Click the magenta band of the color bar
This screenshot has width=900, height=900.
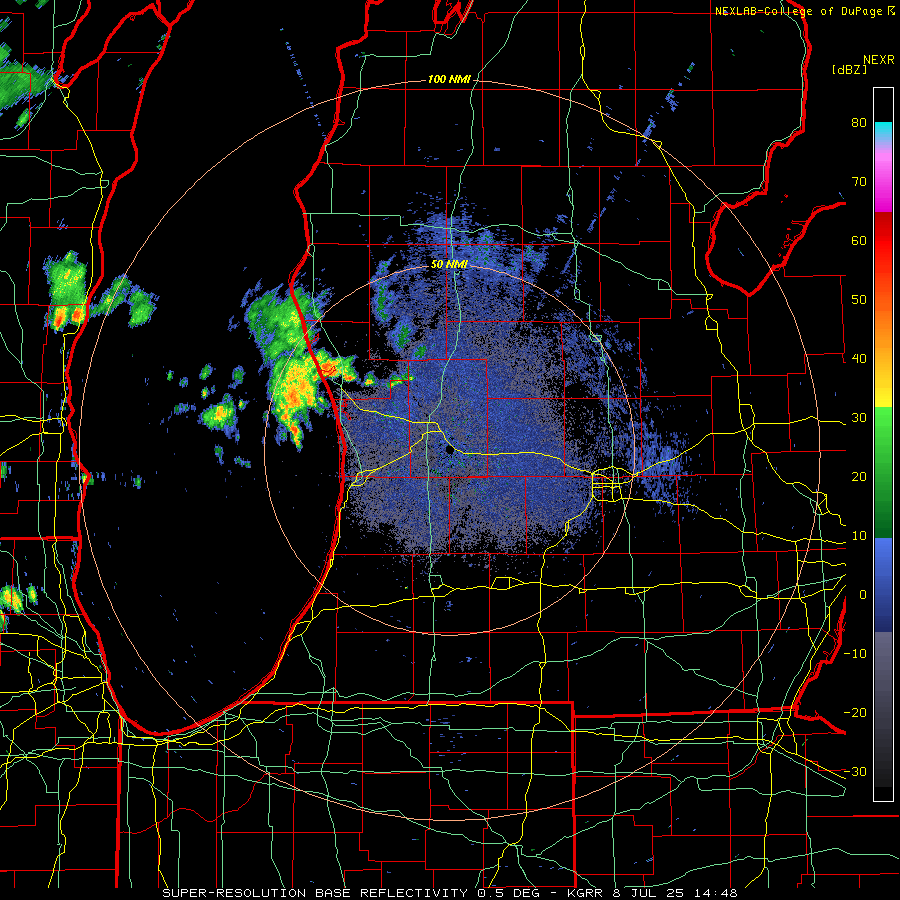(883, 192)
